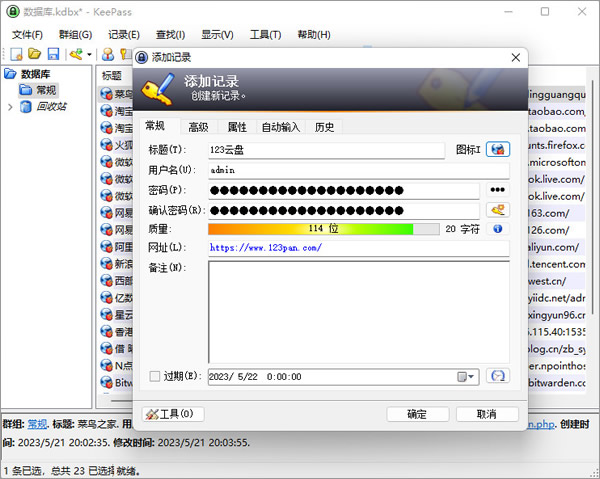Viewport: 600px width, 479px height.
Task: Open the Add entry dropdown arrow in toolbar
Action: (x=89, y=54)
